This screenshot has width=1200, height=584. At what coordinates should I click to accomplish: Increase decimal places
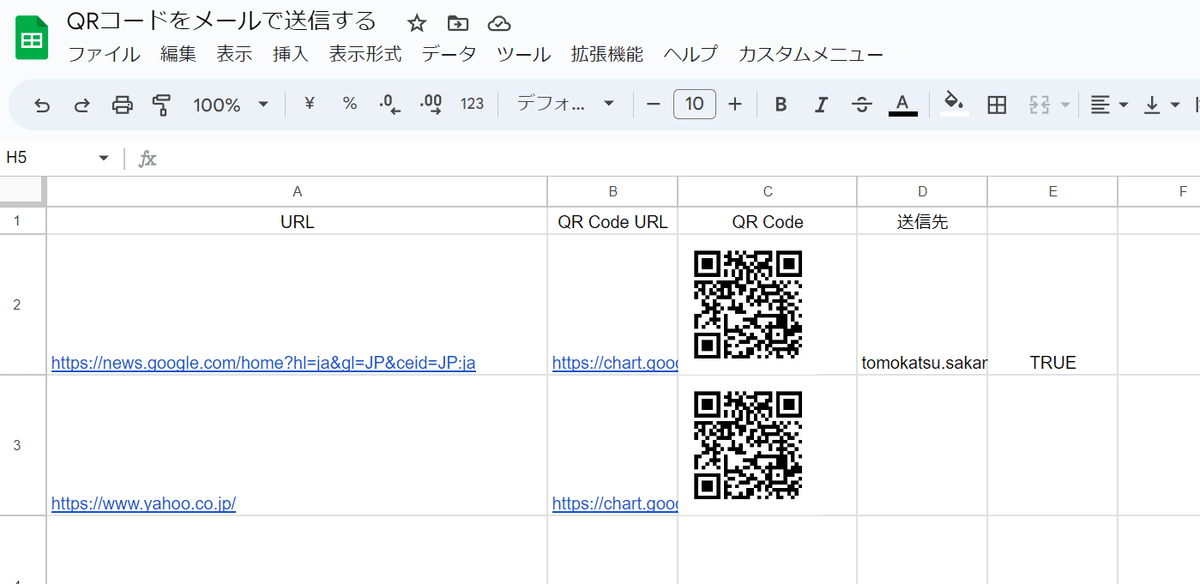point(432,104)
